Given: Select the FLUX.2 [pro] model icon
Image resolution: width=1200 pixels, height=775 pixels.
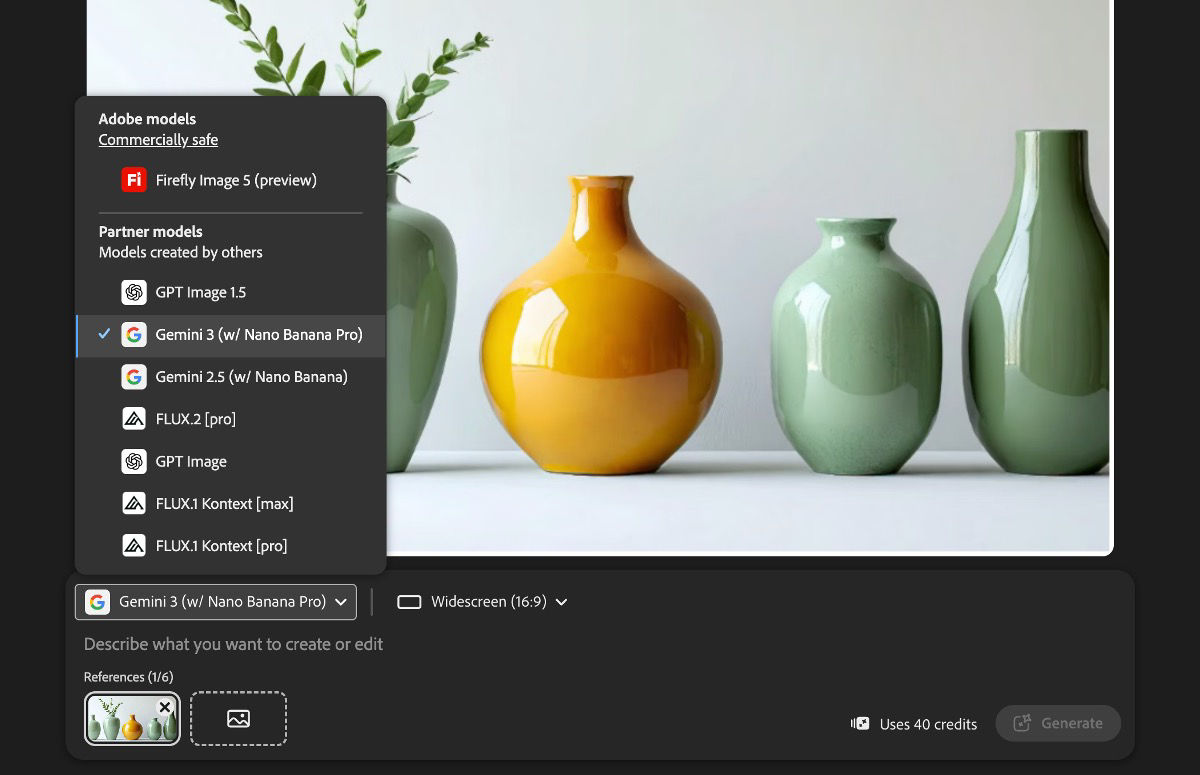Looking at the screenshot, I should coord(134,419).
